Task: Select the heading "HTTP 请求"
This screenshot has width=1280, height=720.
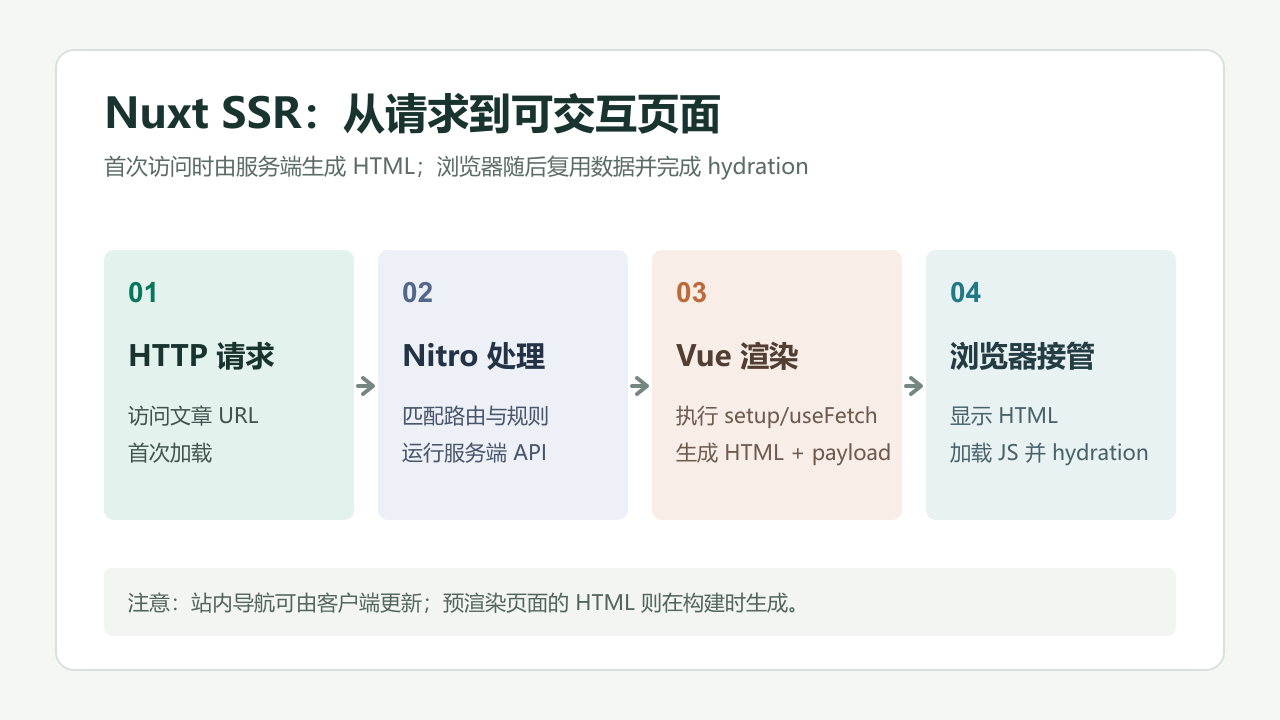Action: pos(201,356)
